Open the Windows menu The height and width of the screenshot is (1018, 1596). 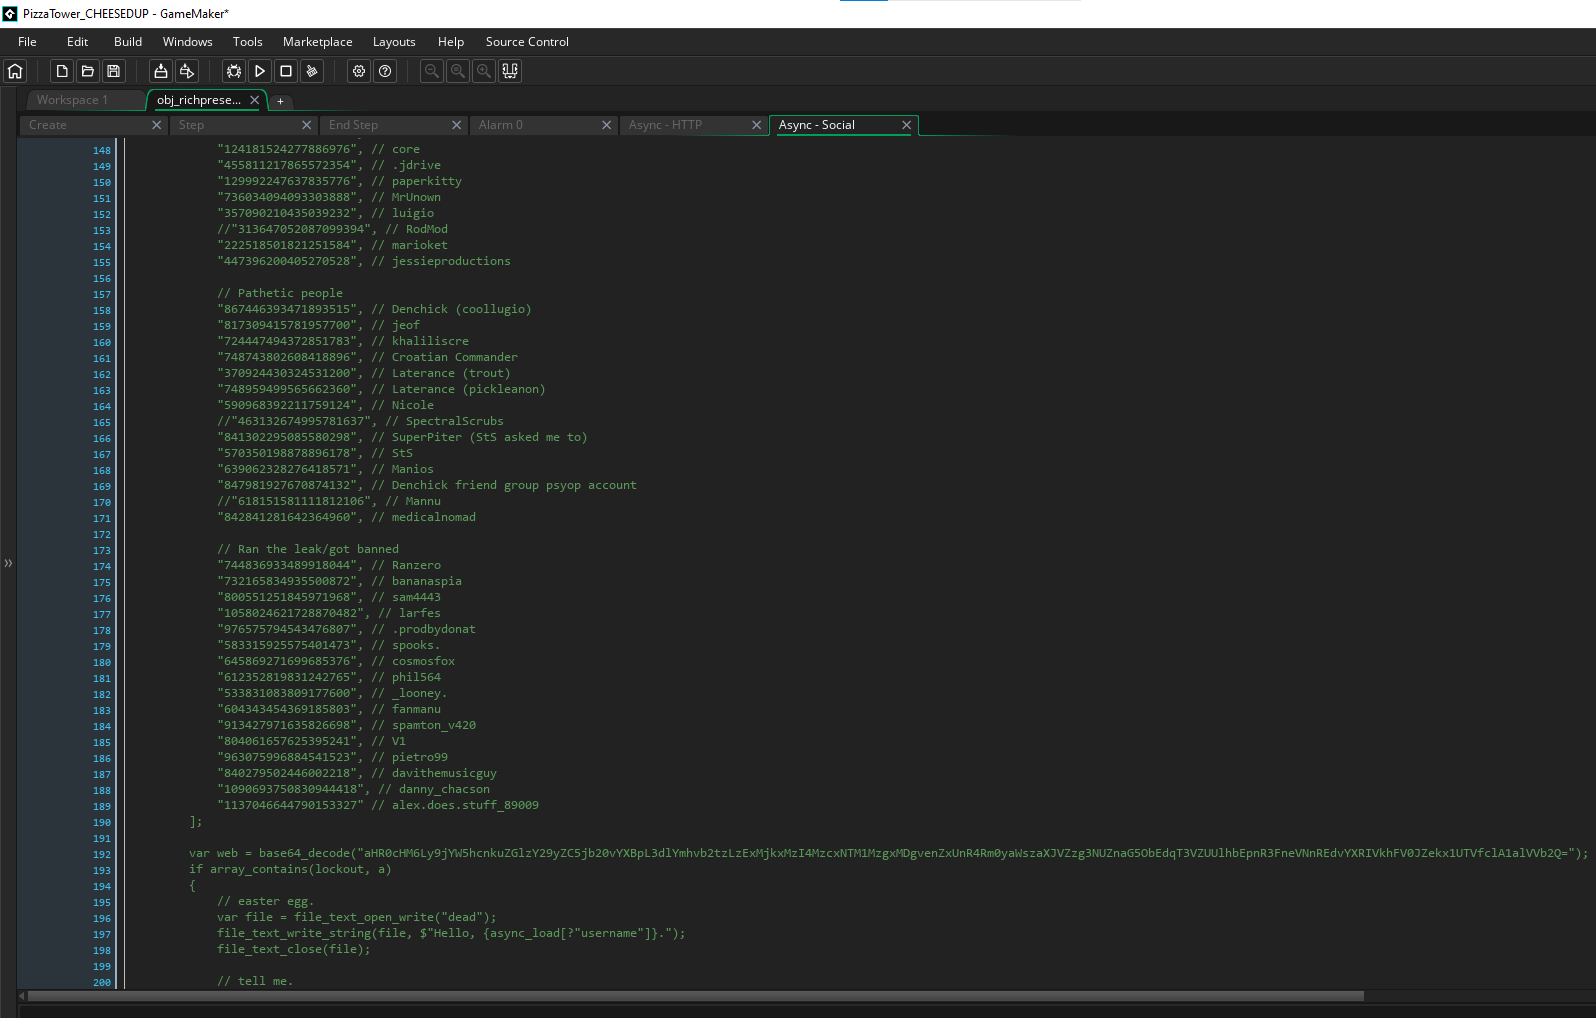tap(187, 42)
